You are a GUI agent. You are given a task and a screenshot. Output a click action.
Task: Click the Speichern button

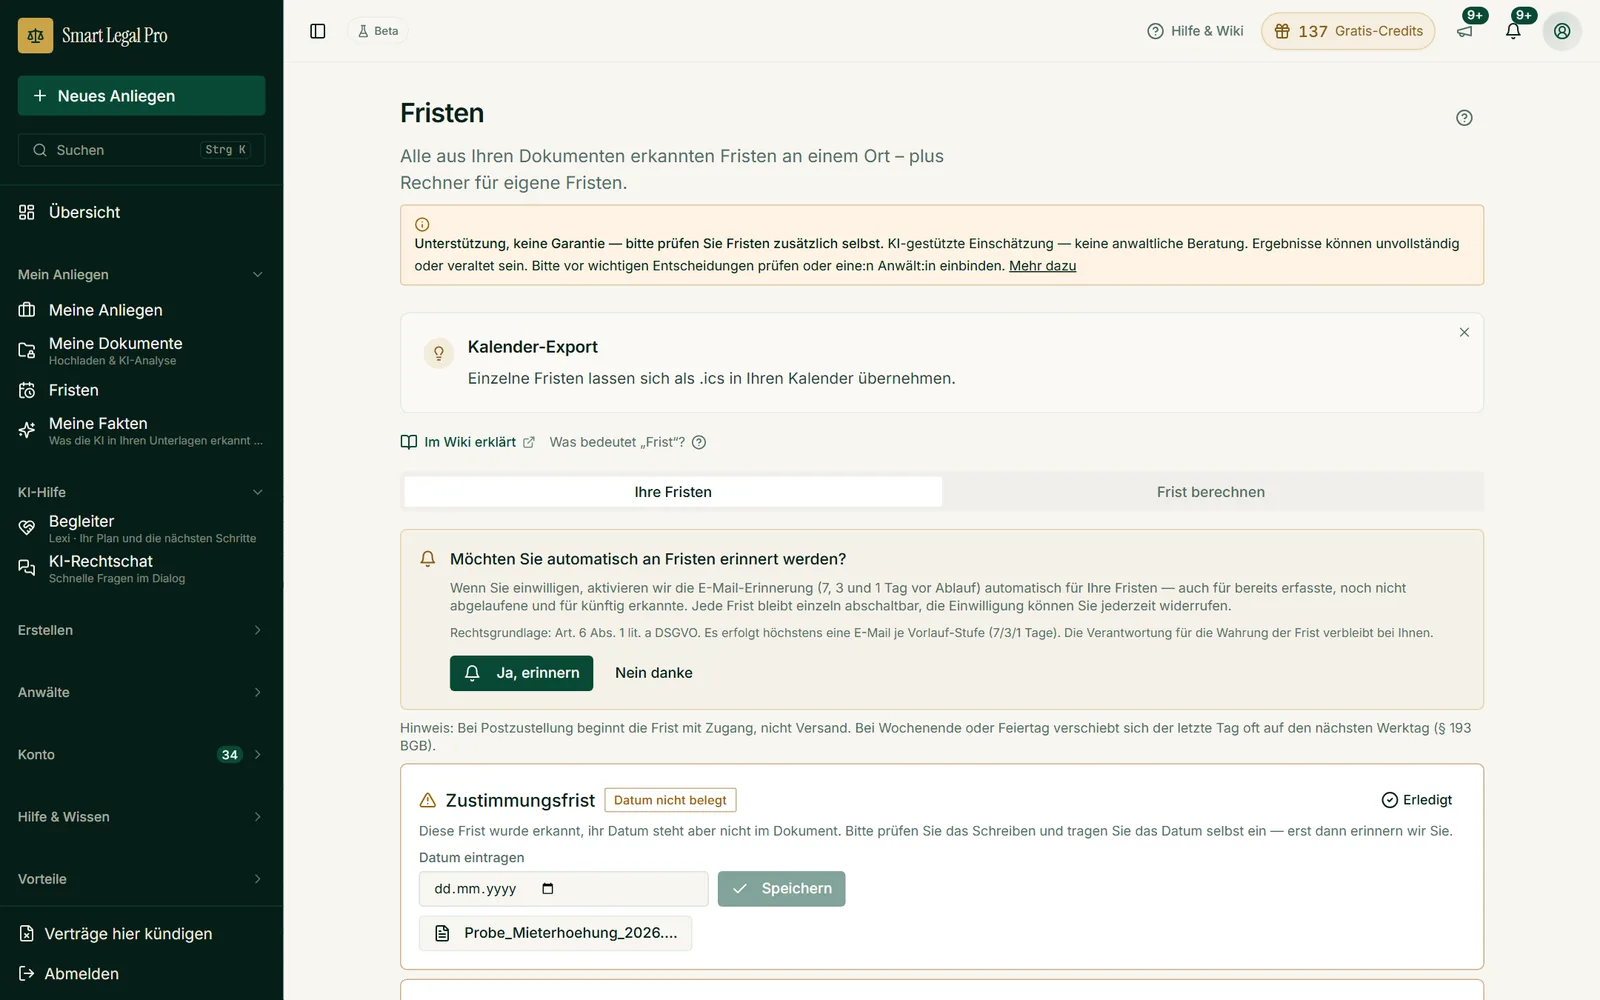[x=781, y=889]
